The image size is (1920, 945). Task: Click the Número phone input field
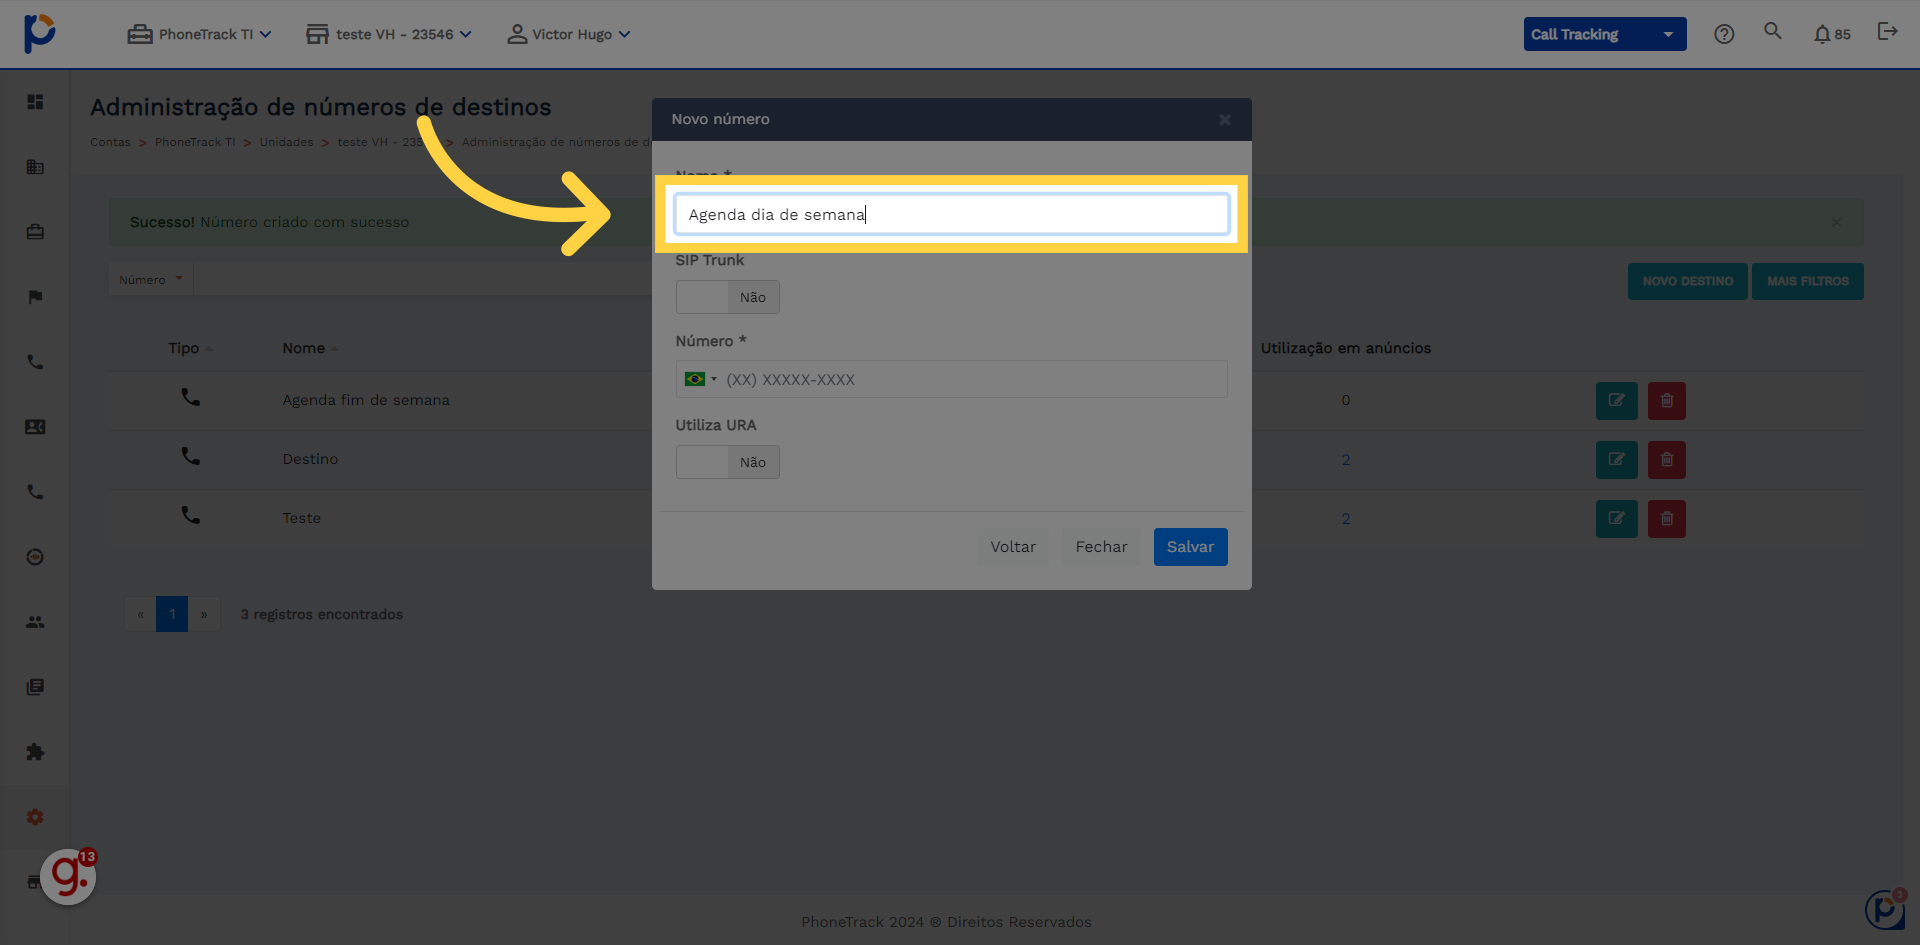click(x=970, y=380)
